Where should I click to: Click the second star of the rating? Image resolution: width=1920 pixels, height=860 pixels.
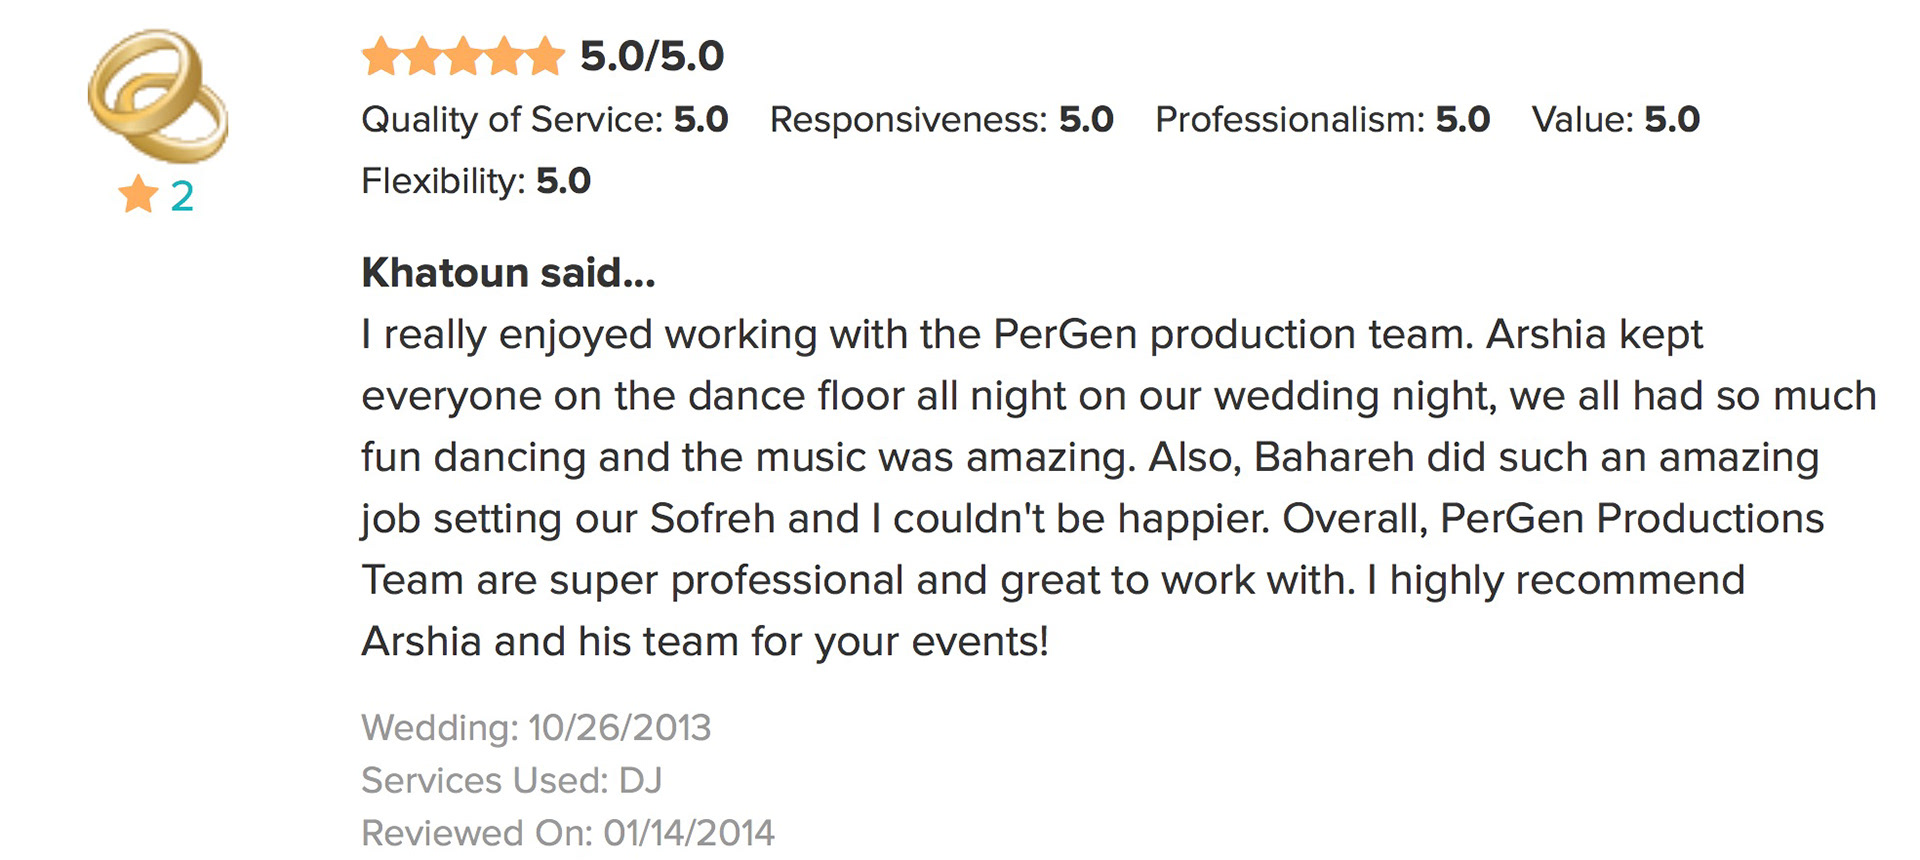coord(422,57)
